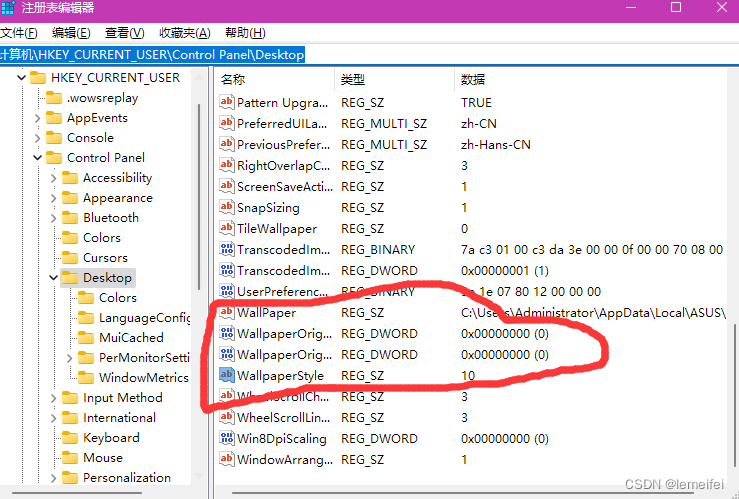Click the WallPaper path data C:\Users\Administrator
Image resolution: width=739 pixels, height=499 pixels.
pyautogui.click(x=593, y=312)
